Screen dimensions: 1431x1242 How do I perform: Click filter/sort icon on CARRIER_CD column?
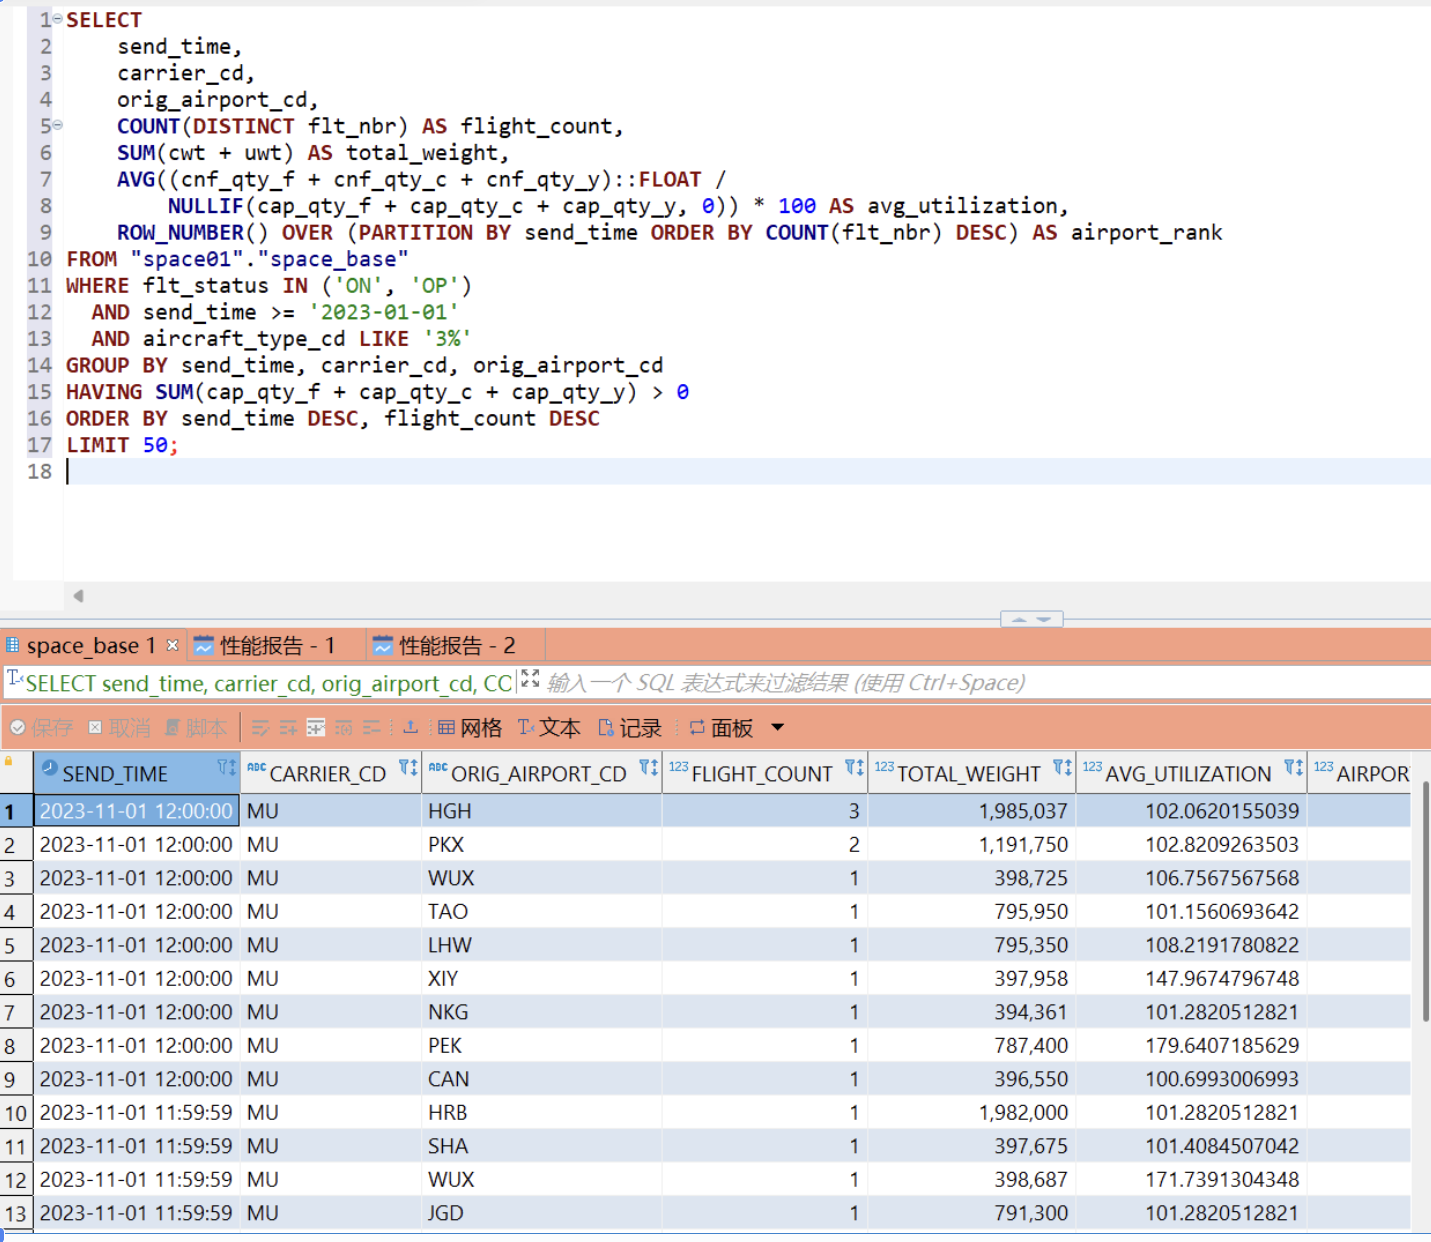click(408, 768)
